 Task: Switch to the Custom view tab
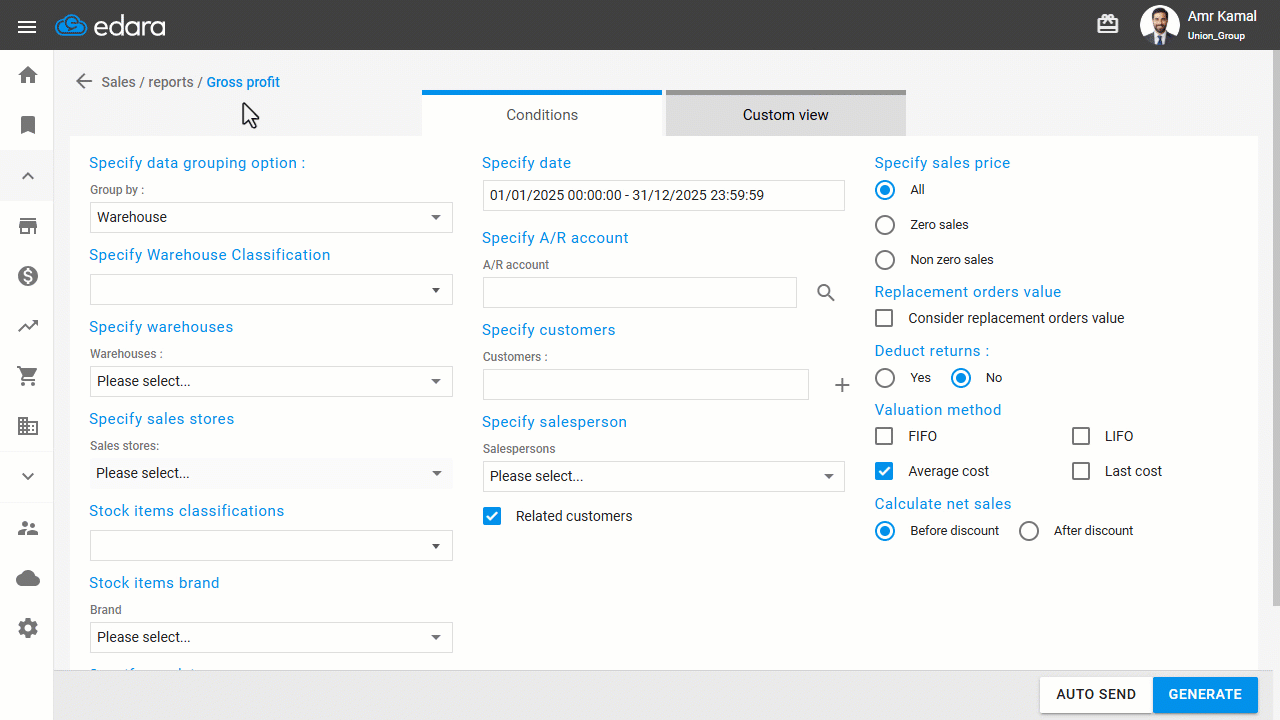tap(786, 114)
